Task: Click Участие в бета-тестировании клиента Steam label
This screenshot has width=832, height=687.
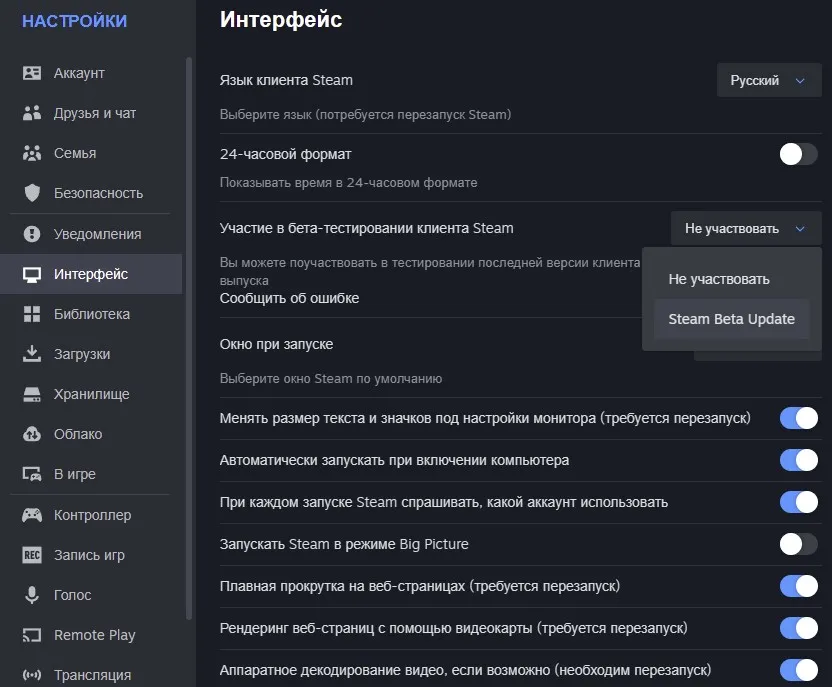Action: (x=367, y=228)
